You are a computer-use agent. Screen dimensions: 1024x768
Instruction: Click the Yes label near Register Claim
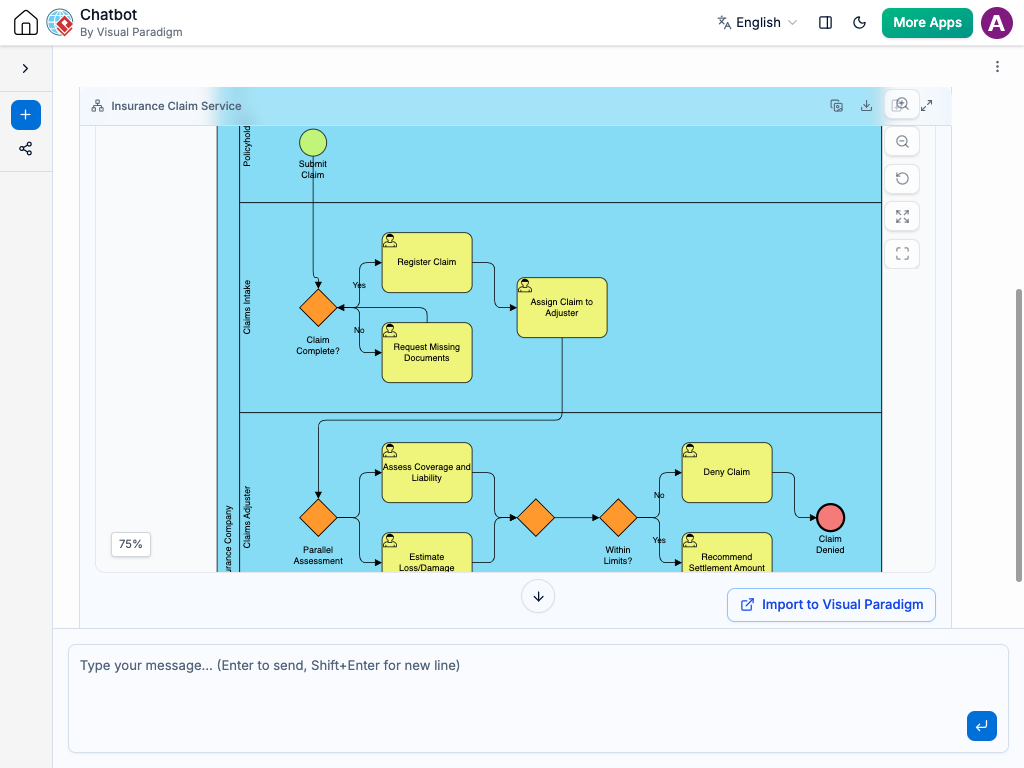pyautogui.click(x=359, y=285)
